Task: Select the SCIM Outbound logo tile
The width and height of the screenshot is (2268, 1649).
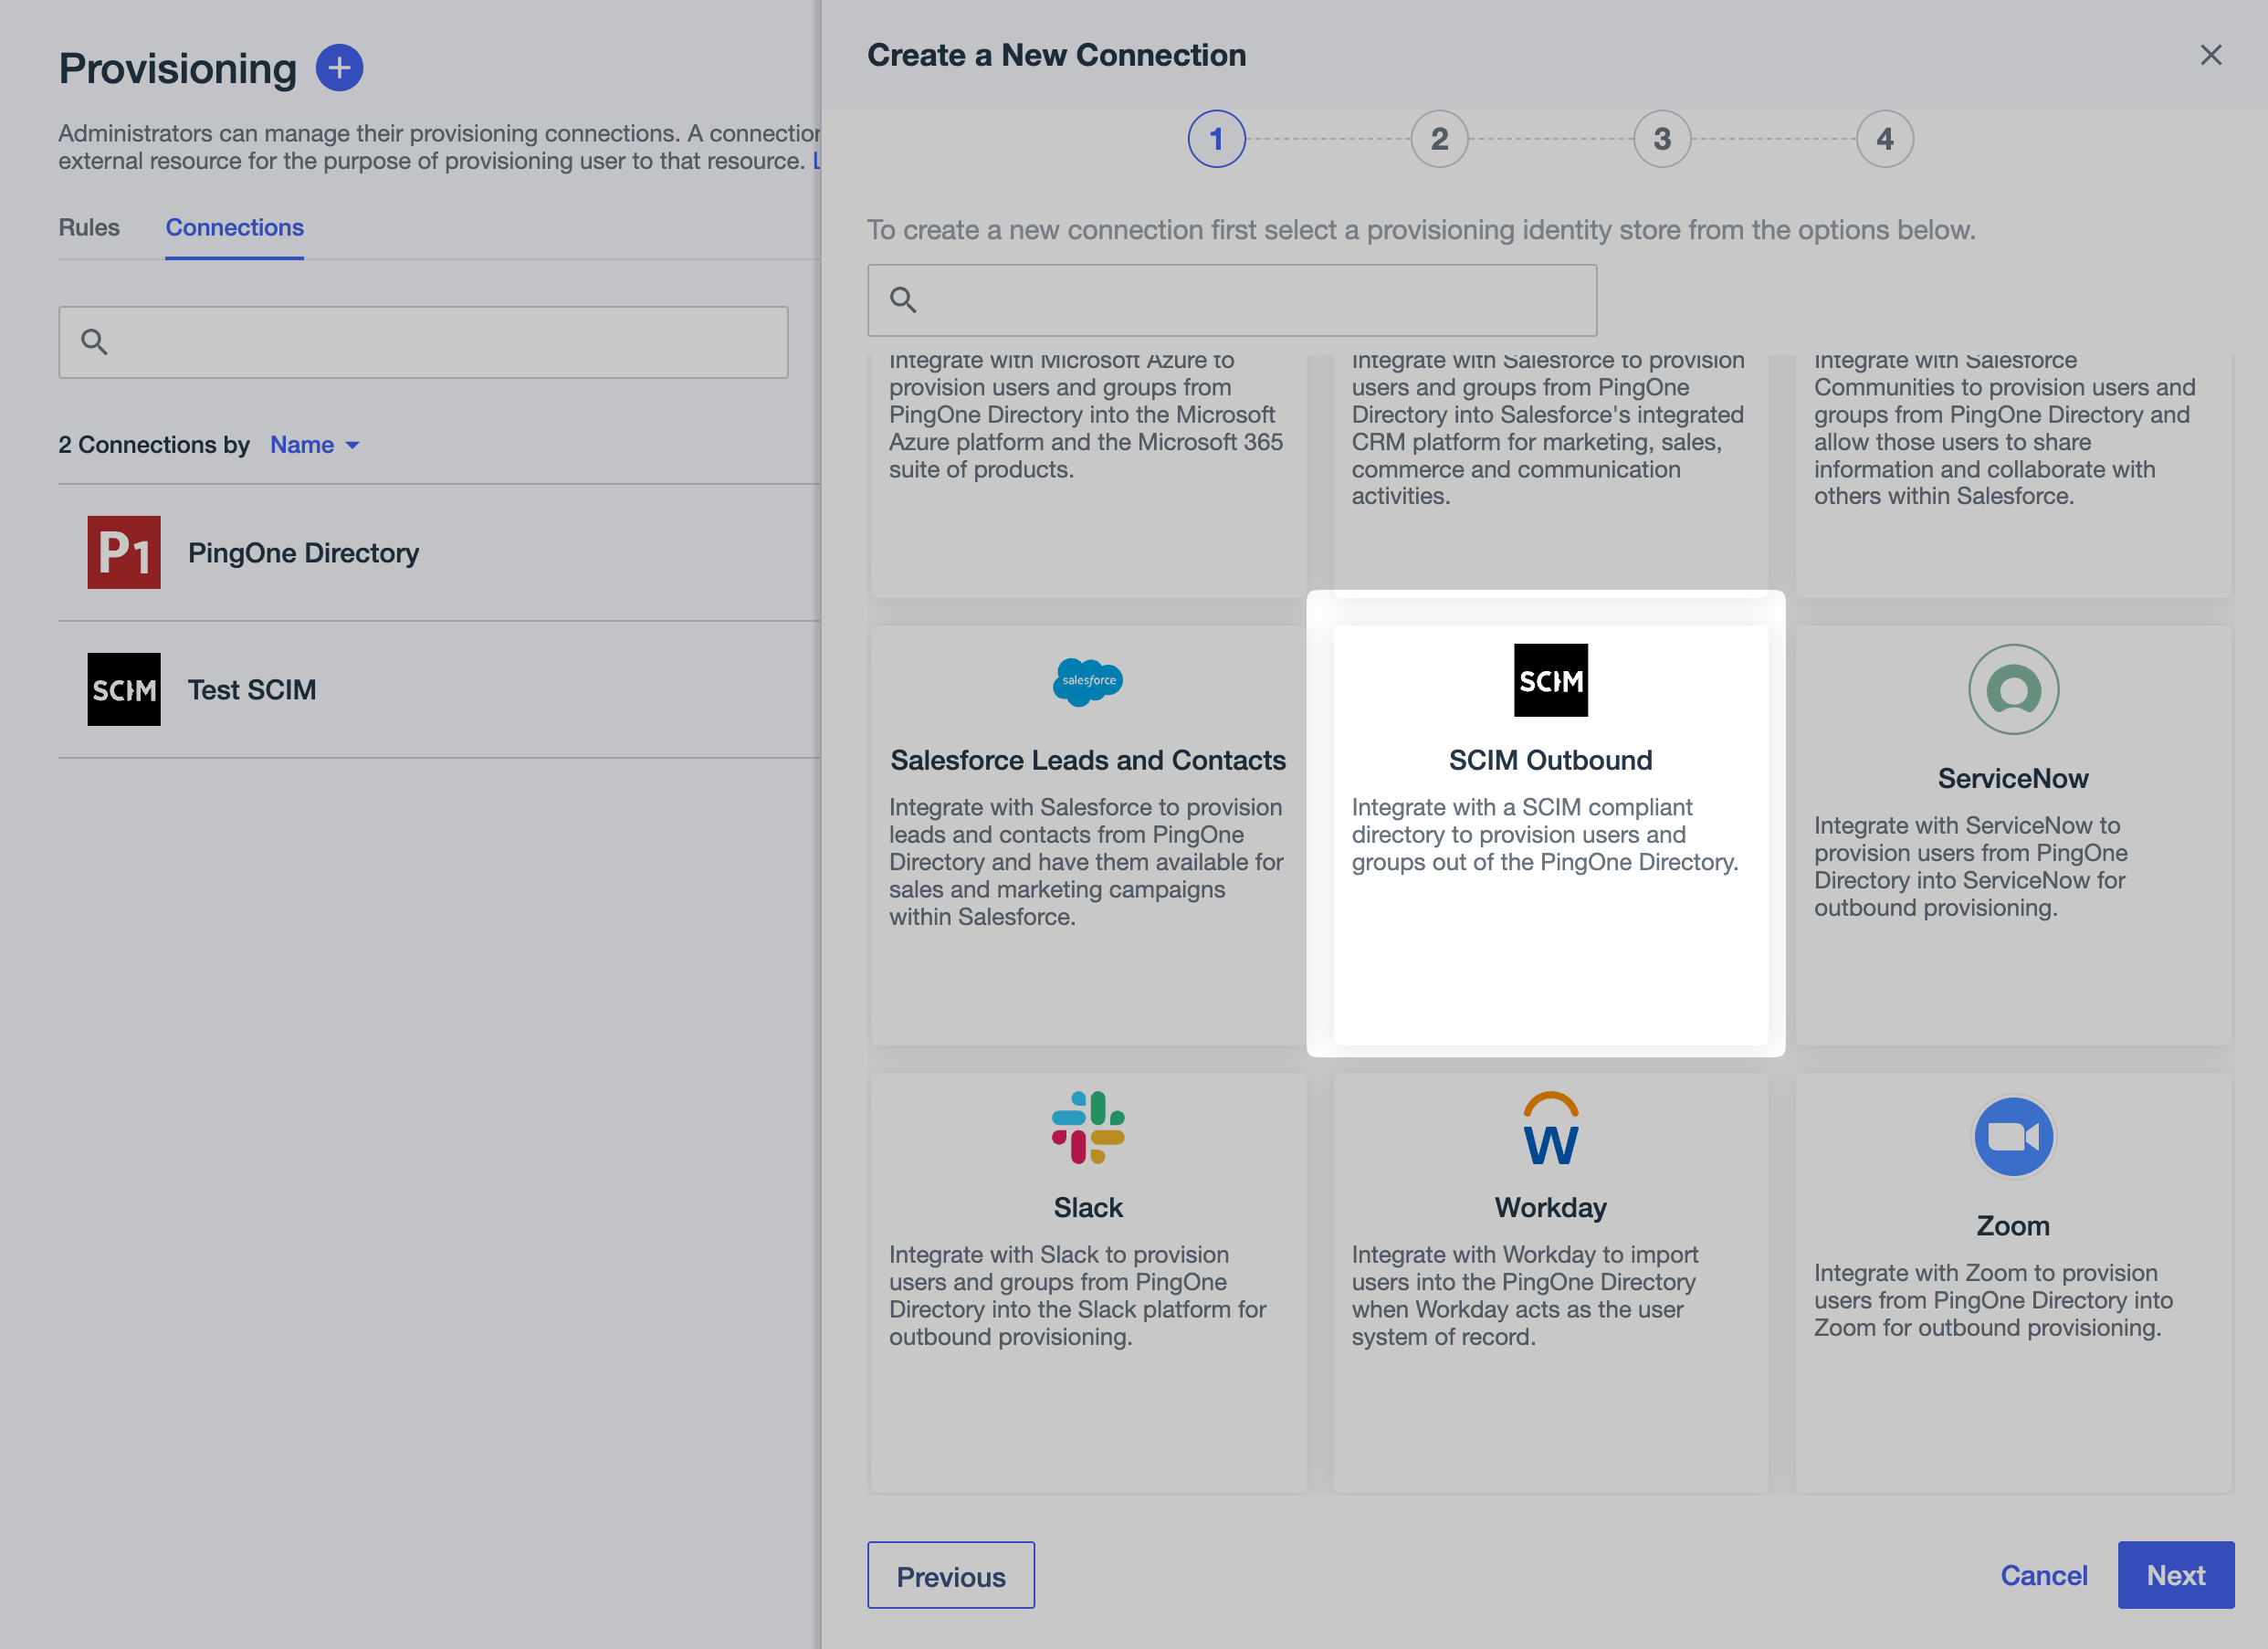Action: point(1550,680)
